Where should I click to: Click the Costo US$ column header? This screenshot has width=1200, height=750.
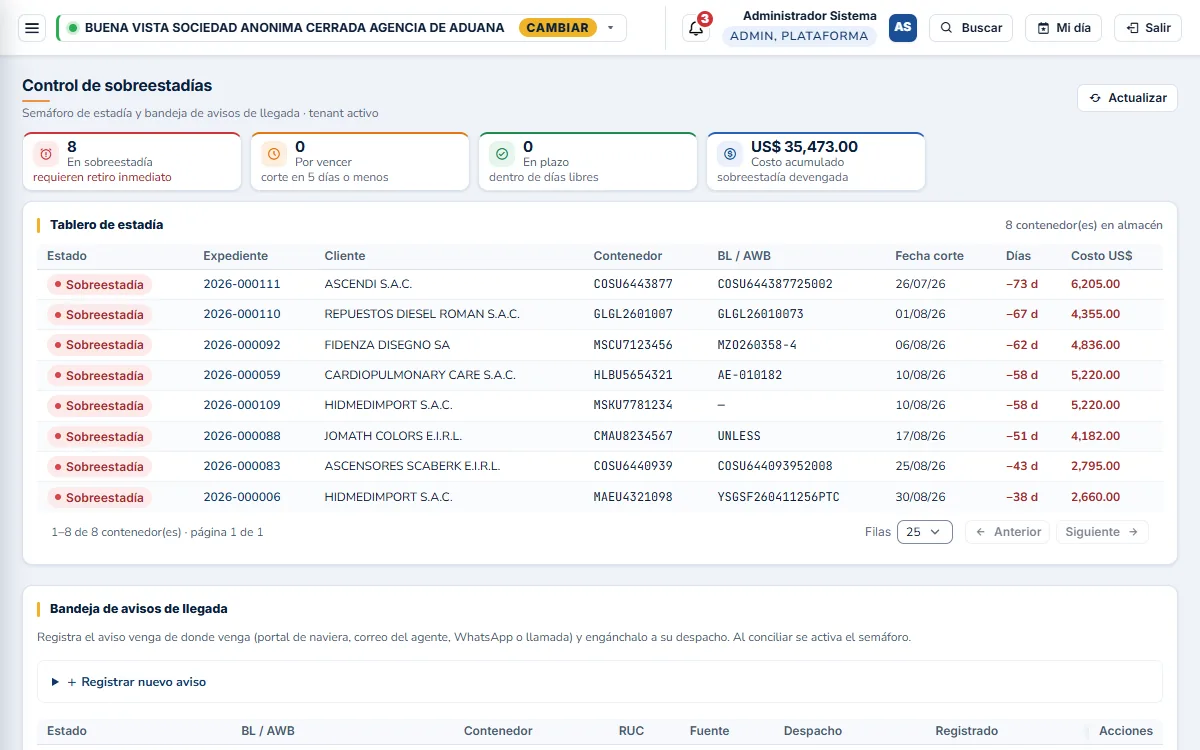tap(1101, 256)
